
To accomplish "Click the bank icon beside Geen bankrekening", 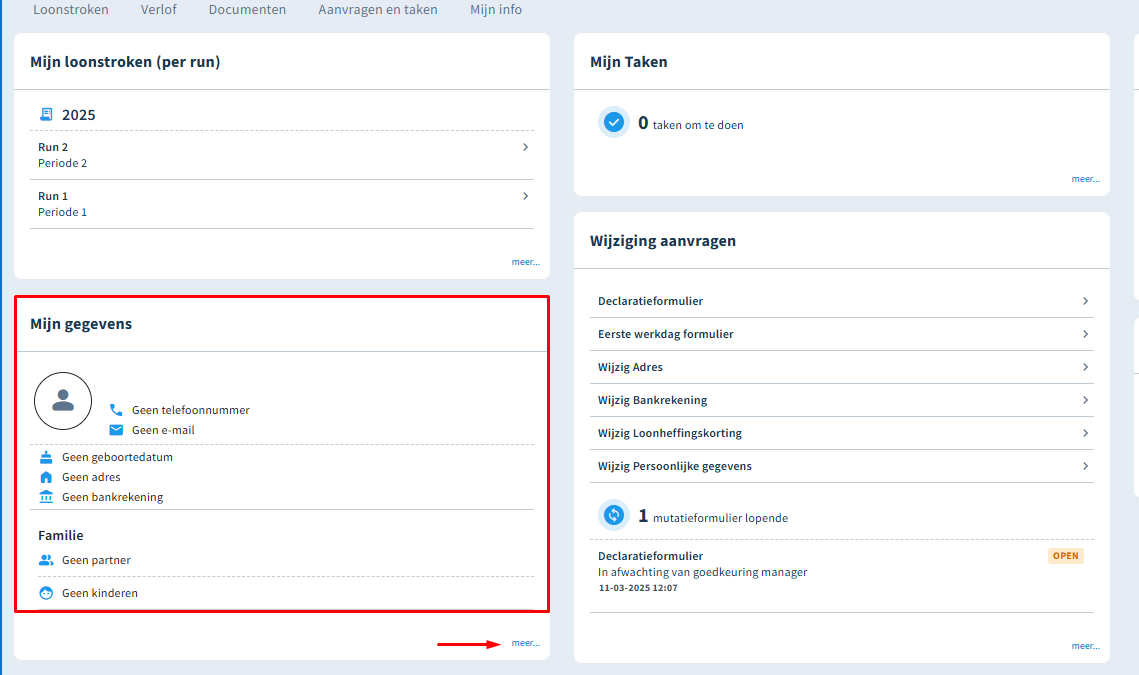I will click(x=46, y=497).
